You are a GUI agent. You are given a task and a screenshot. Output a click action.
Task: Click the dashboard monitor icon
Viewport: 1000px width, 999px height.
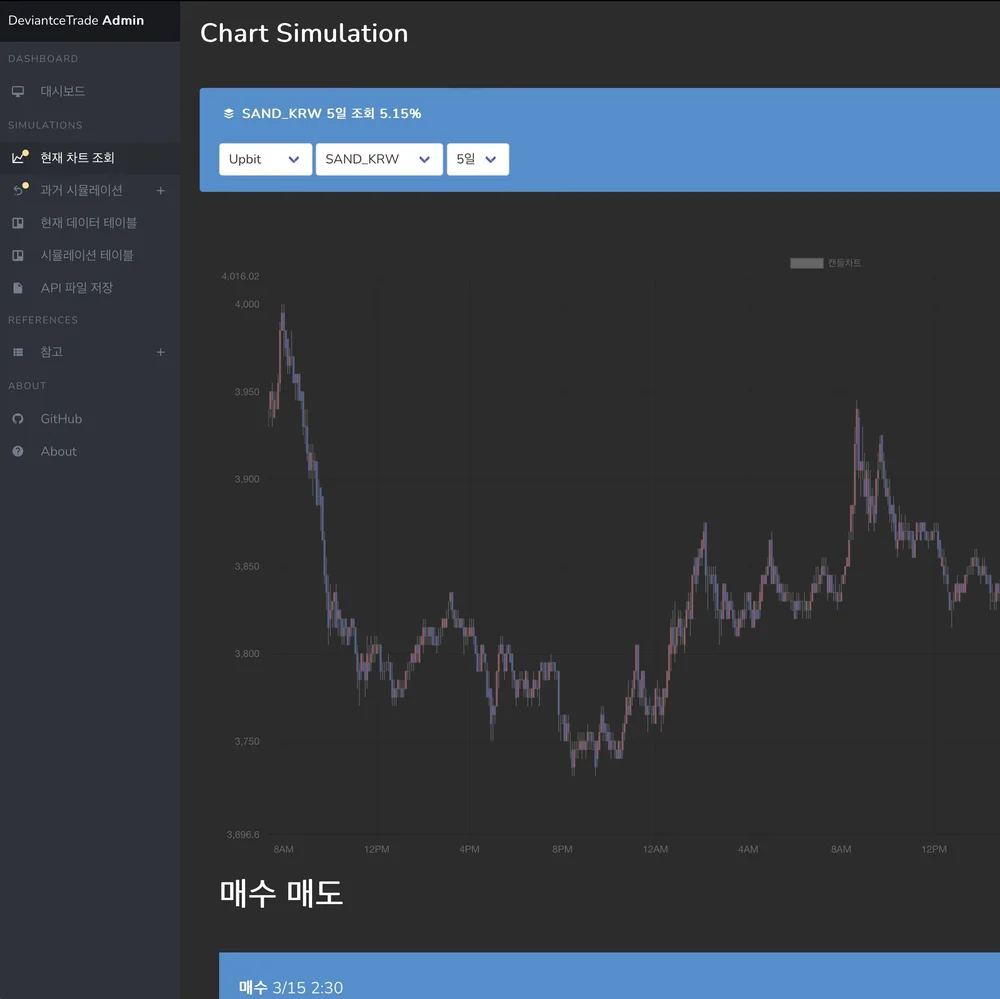click(x=18, y=91)
